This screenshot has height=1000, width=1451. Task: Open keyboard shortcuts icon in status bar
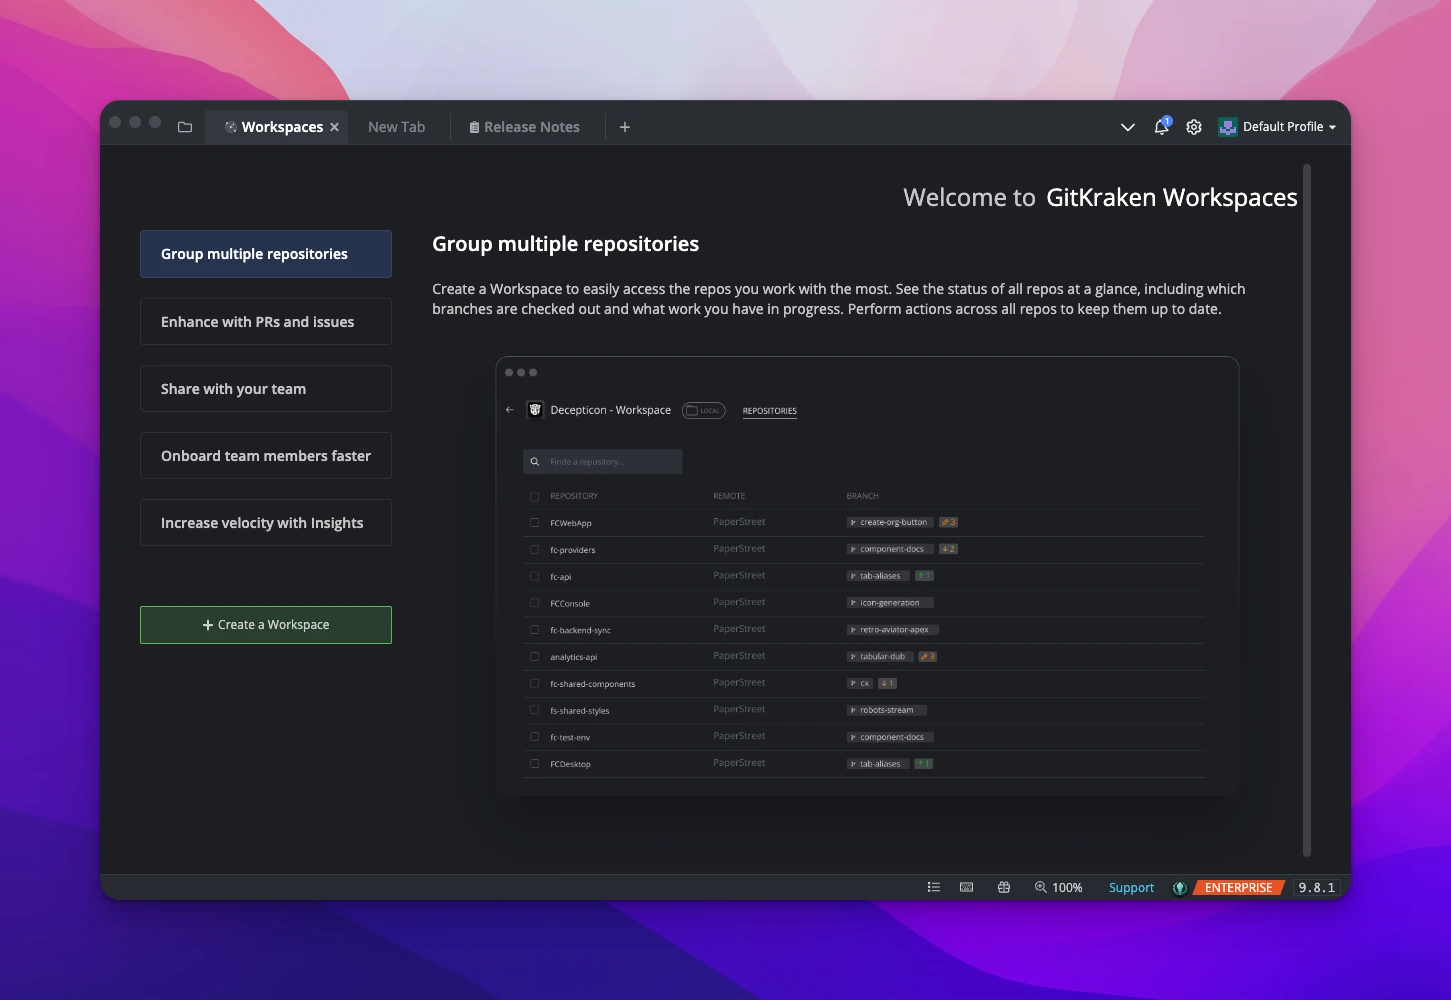[x=966, y=887]
